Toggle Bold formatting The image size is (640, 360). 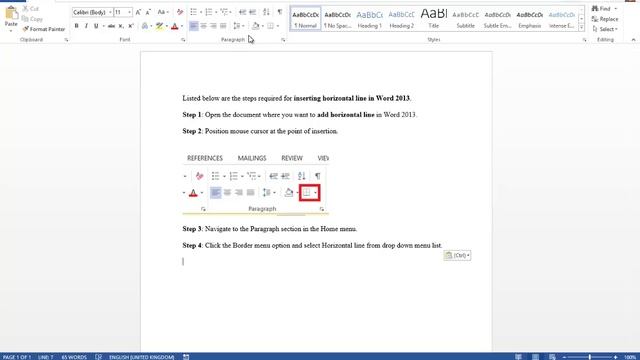coord(76,26)
